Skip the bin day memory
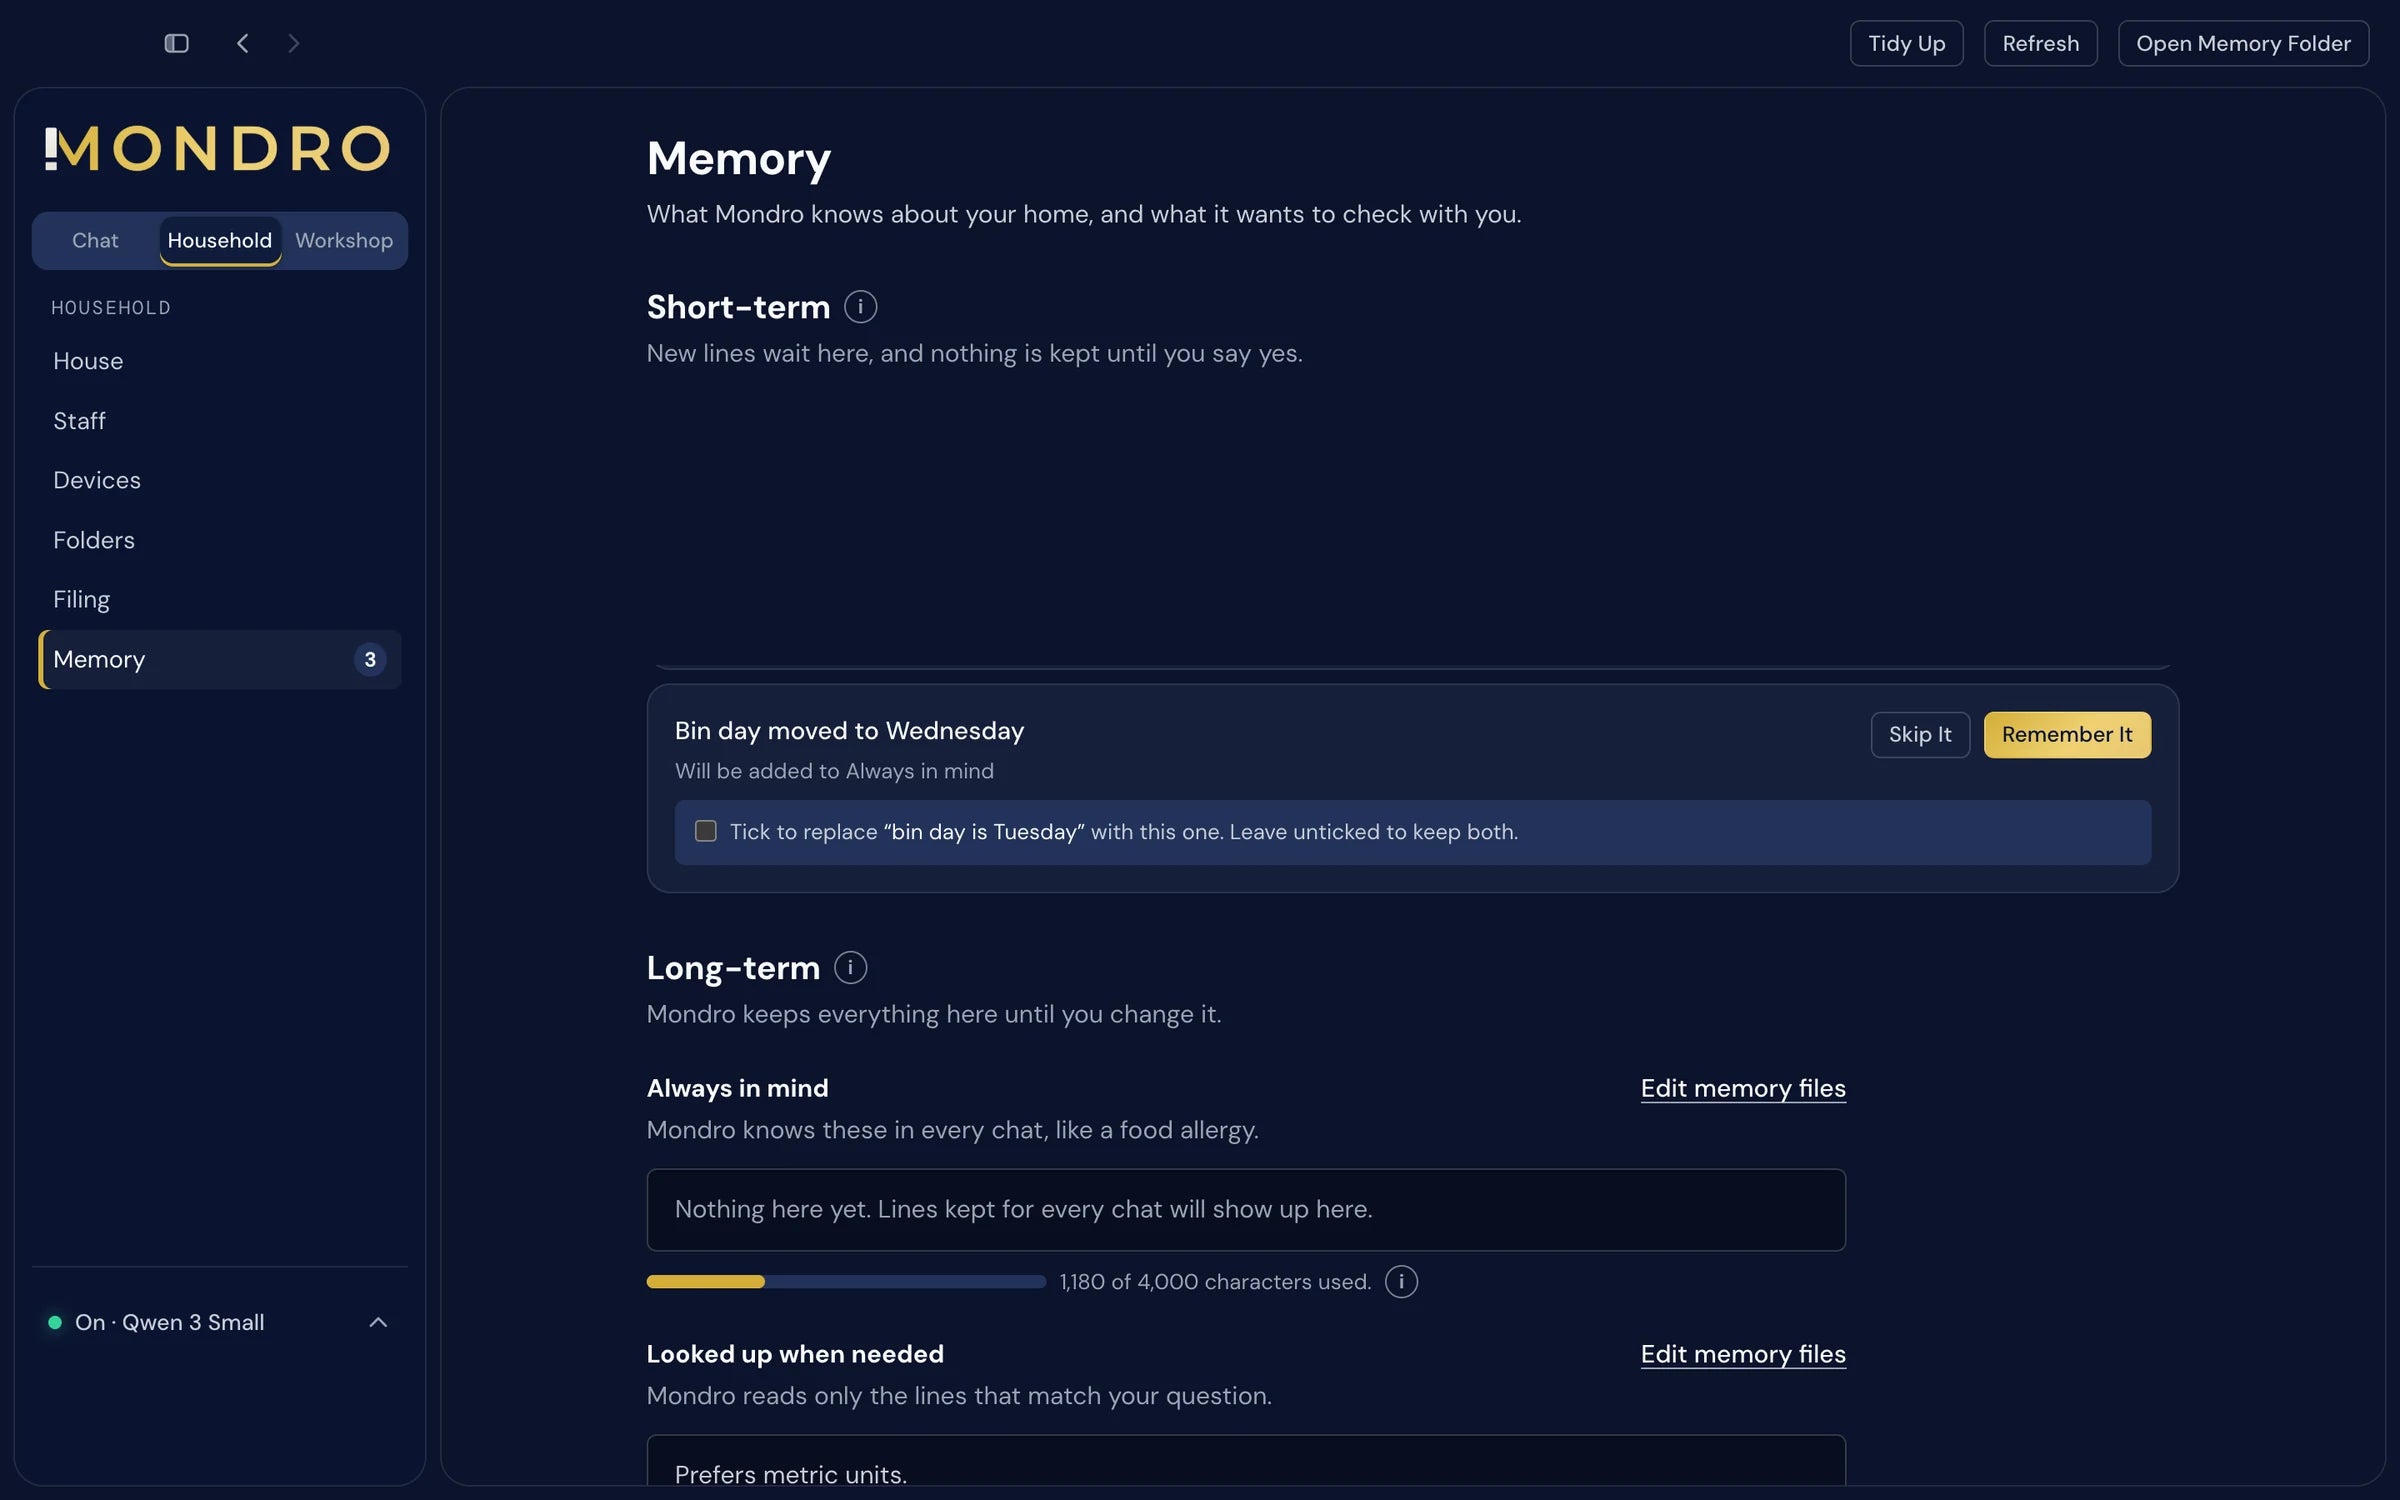The height and width of the screenshot is (1500, 2400). pyautogui.click(x=1920, y=734)
